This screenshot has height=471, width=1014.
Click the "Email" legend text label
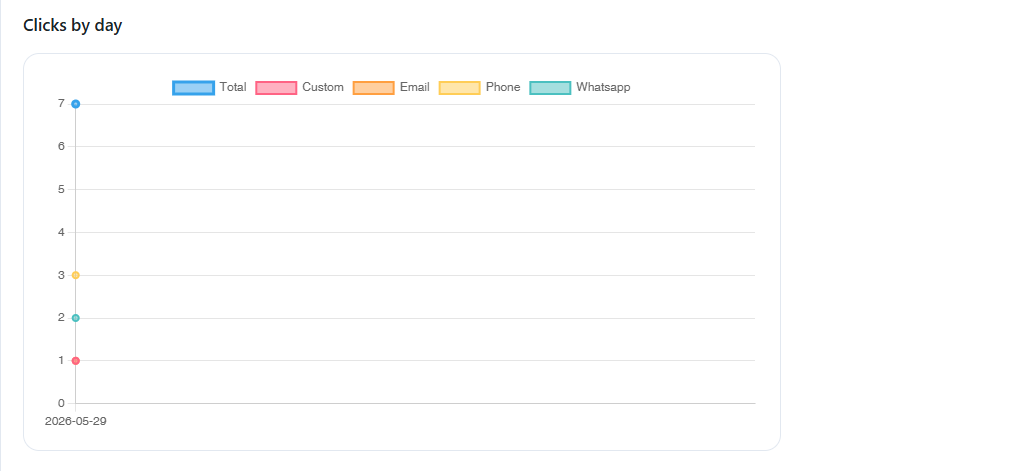415,87
